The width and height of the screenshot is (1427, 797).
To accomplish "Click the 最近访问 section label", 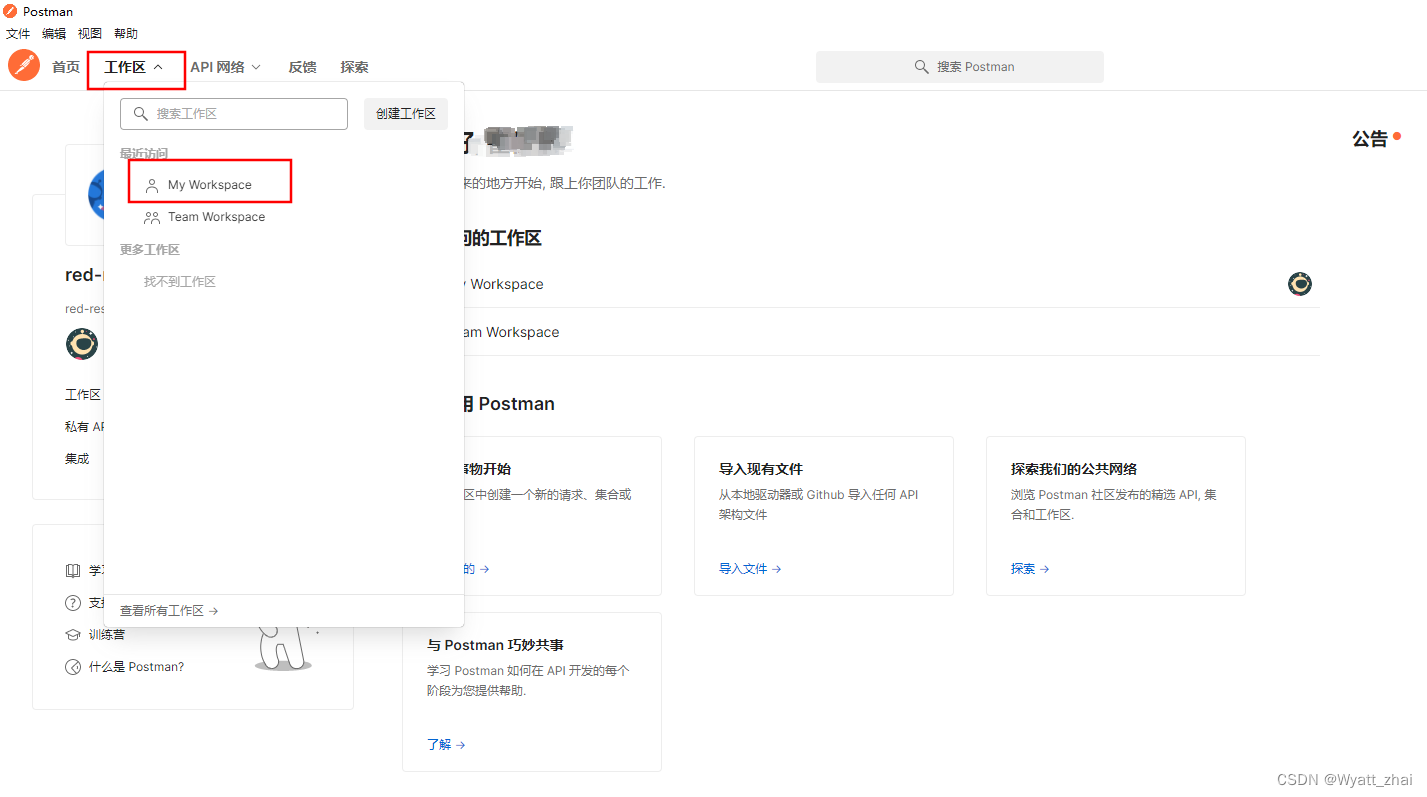I will pos(144,154).
